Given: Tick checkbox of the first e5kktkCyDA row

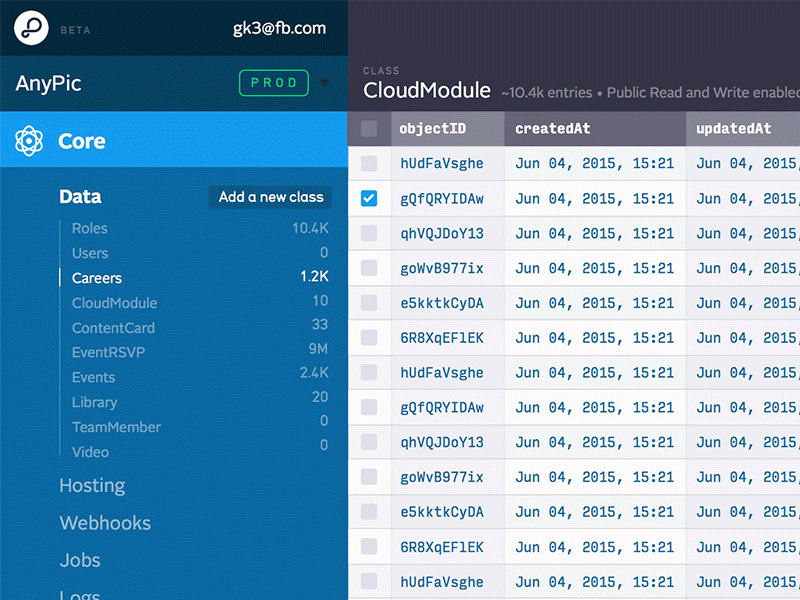Looking at the screenshot, I should 369,303.
